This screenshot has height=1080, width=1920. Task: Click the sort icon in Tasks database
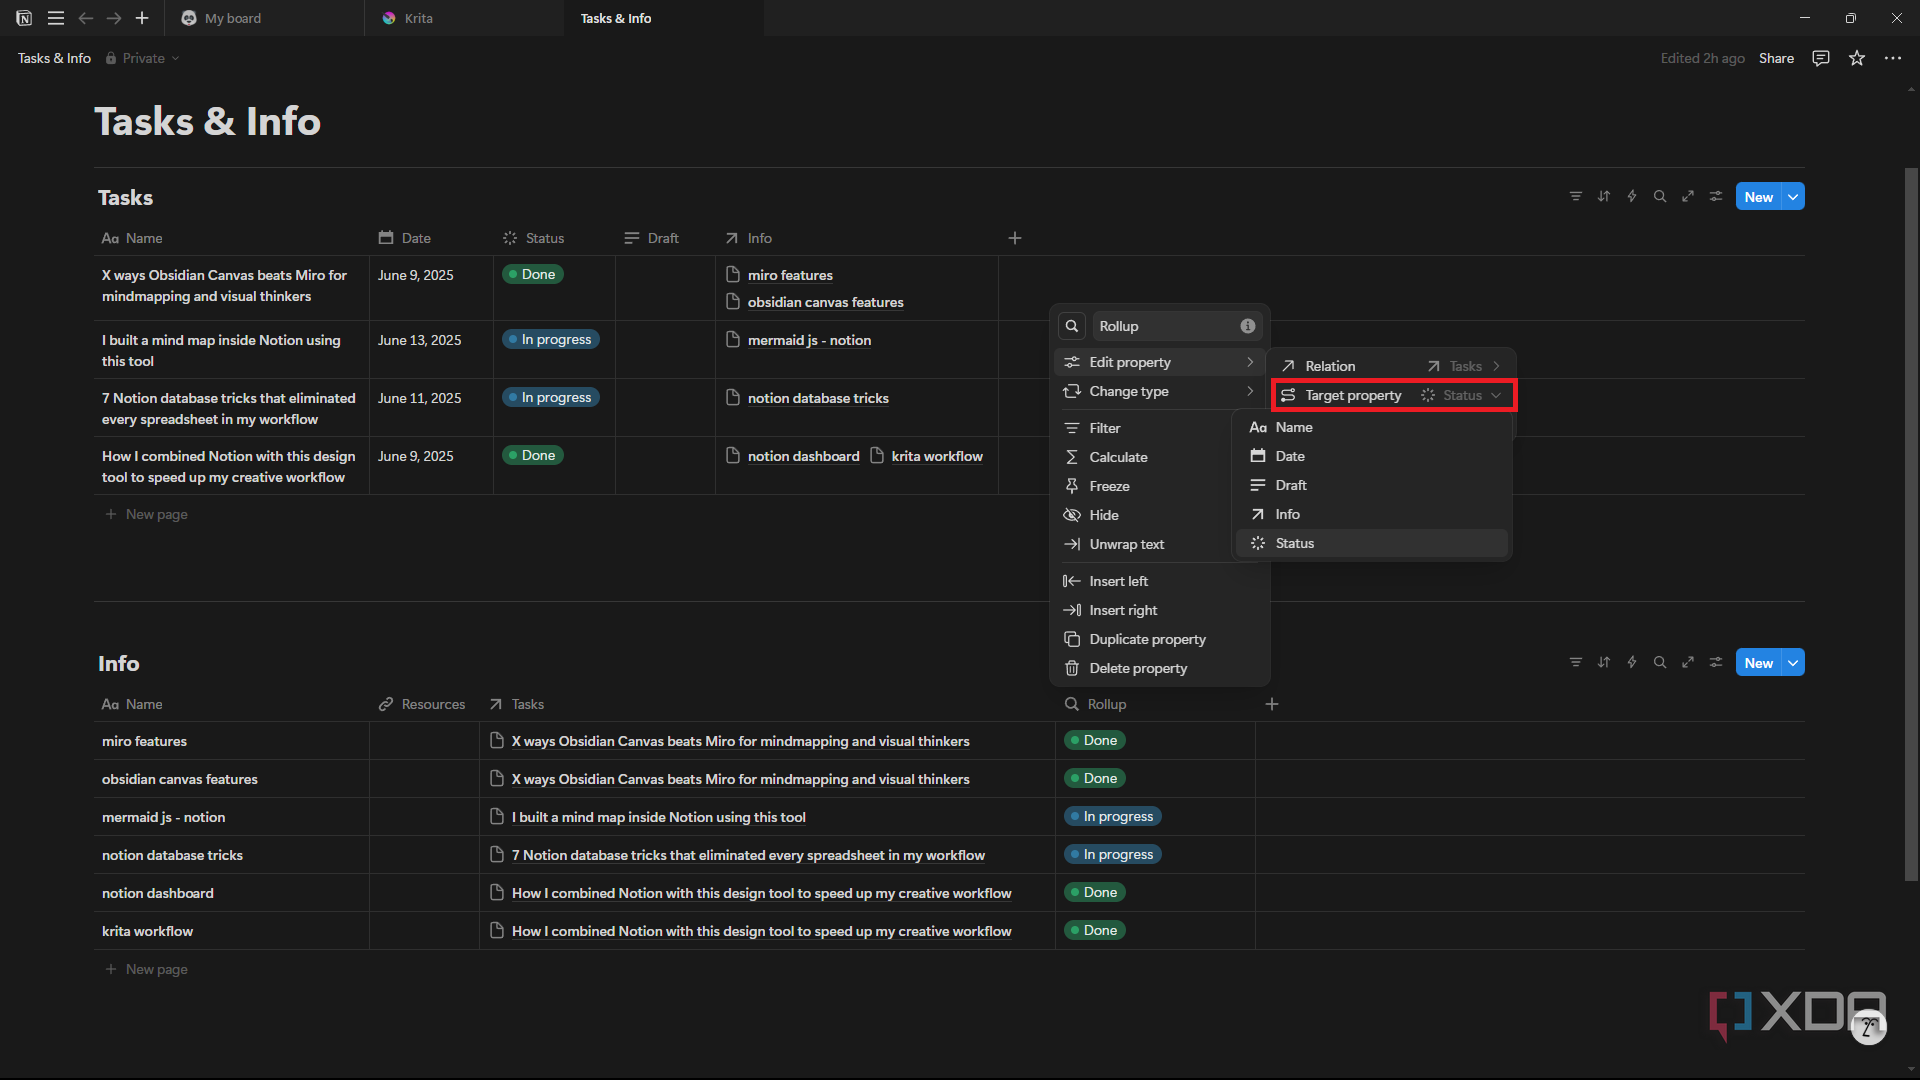pyautogui.click(x=1604, y=197)
